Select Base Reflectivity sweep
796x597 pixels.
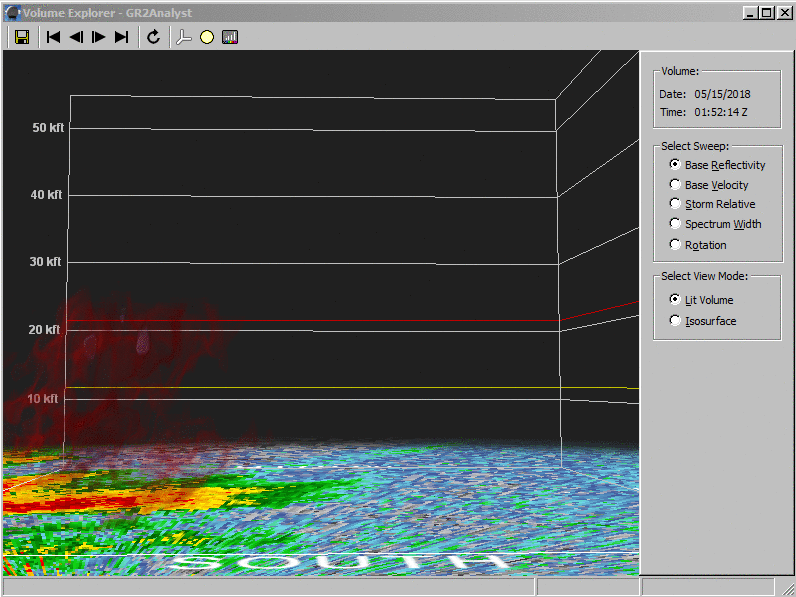pos(717,165)
